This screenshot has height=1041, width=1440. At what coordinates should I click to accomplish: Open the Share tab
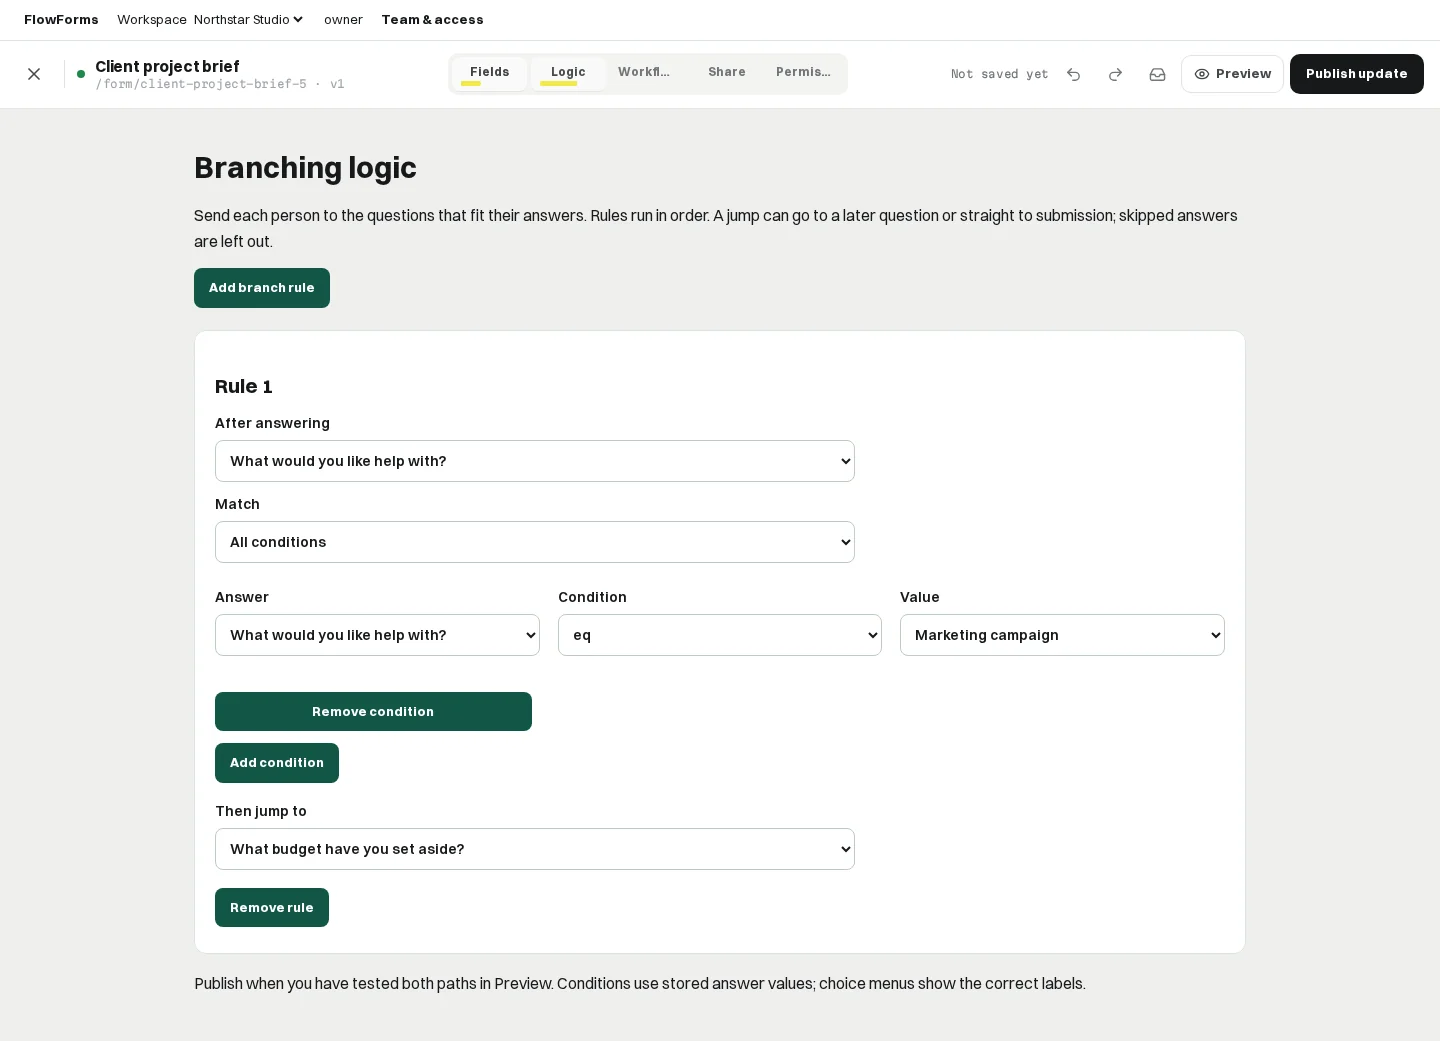point(727,72)
